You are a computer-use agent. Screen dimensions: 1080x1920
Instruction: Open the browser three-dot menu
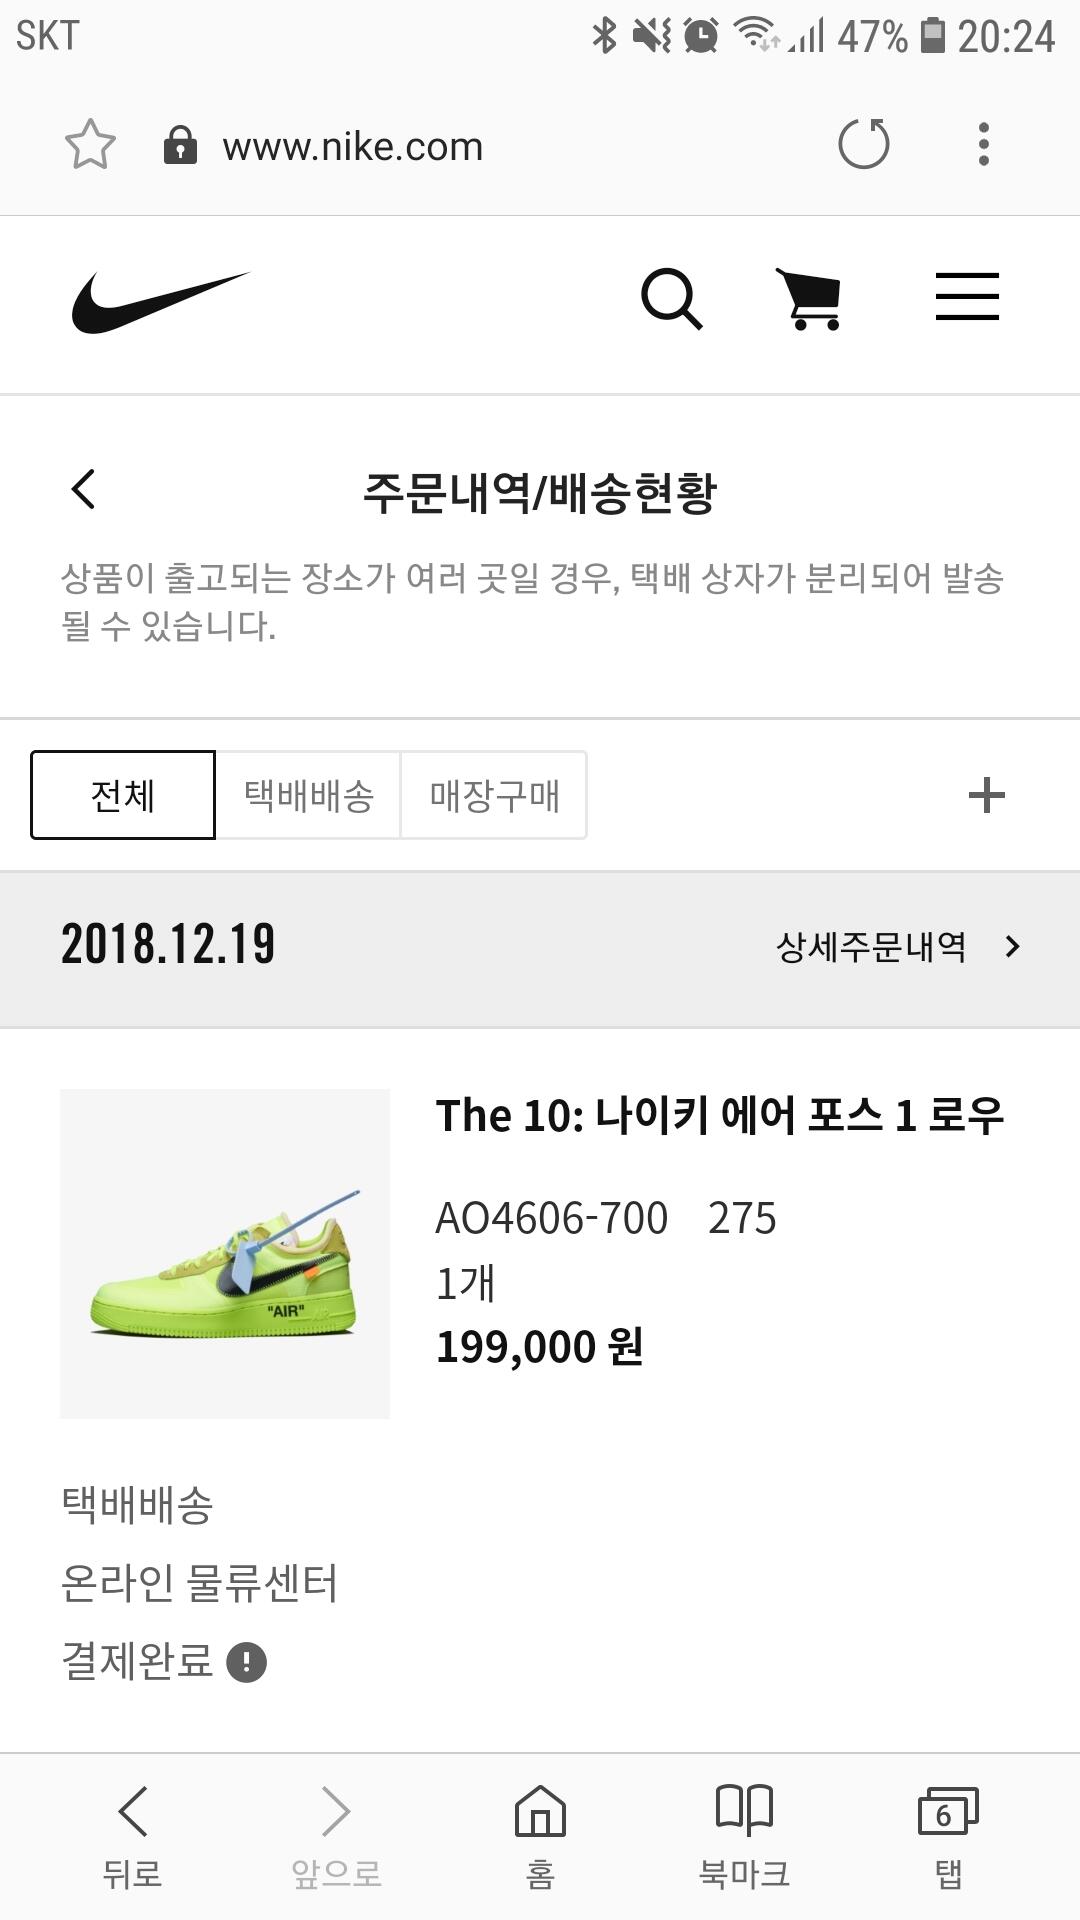(x=984, y=145)
